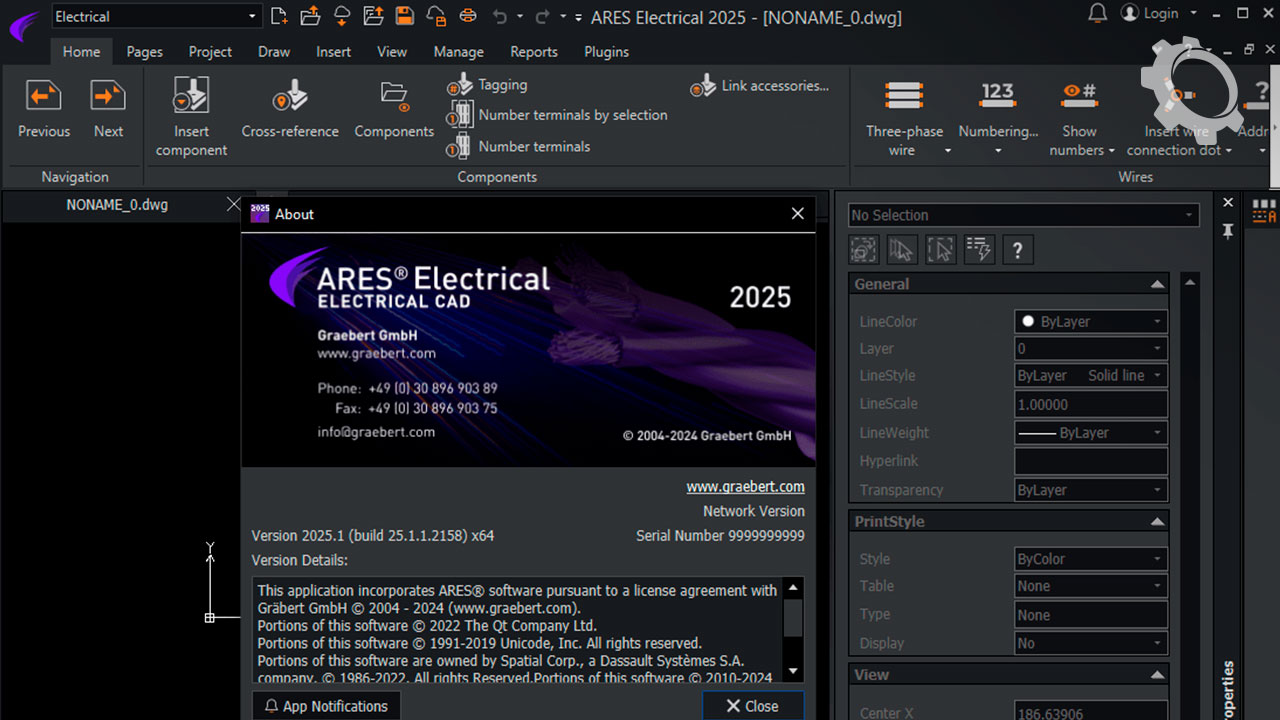This screenshot has height=720, width=1280.
Task: Click the Tagging tool
Action: point(488,85)
